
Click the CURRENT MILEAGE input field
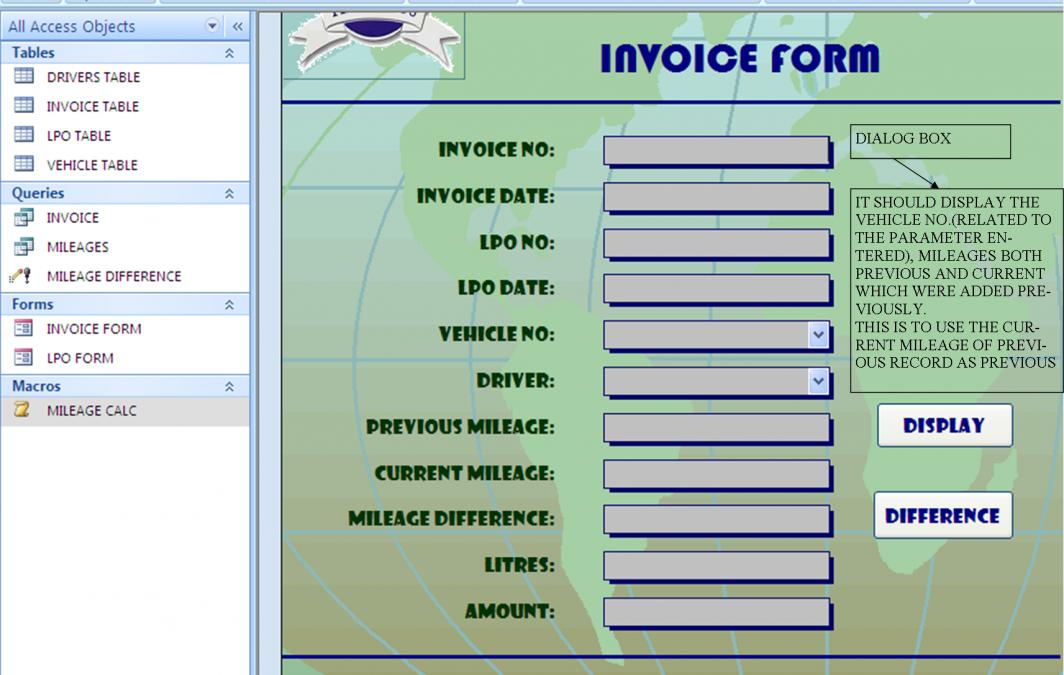tap(717, 474)
